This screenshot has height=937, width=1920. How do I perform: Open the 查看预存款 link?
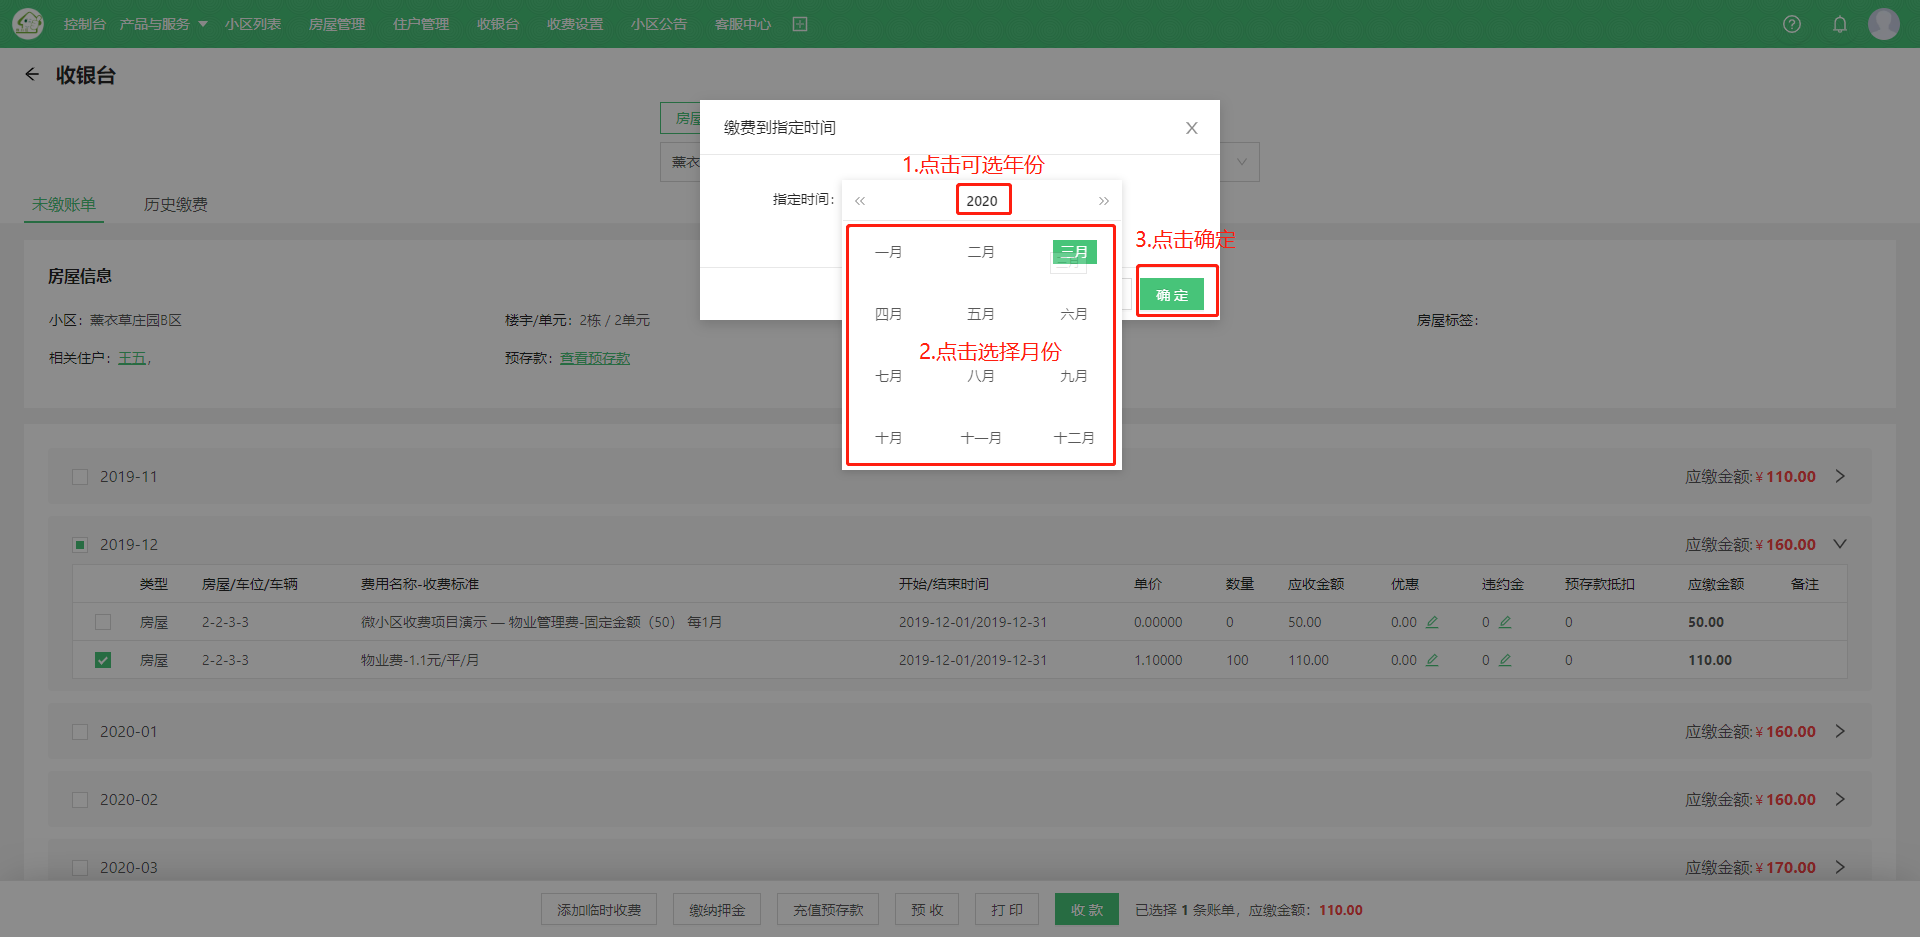click(595, 358)
